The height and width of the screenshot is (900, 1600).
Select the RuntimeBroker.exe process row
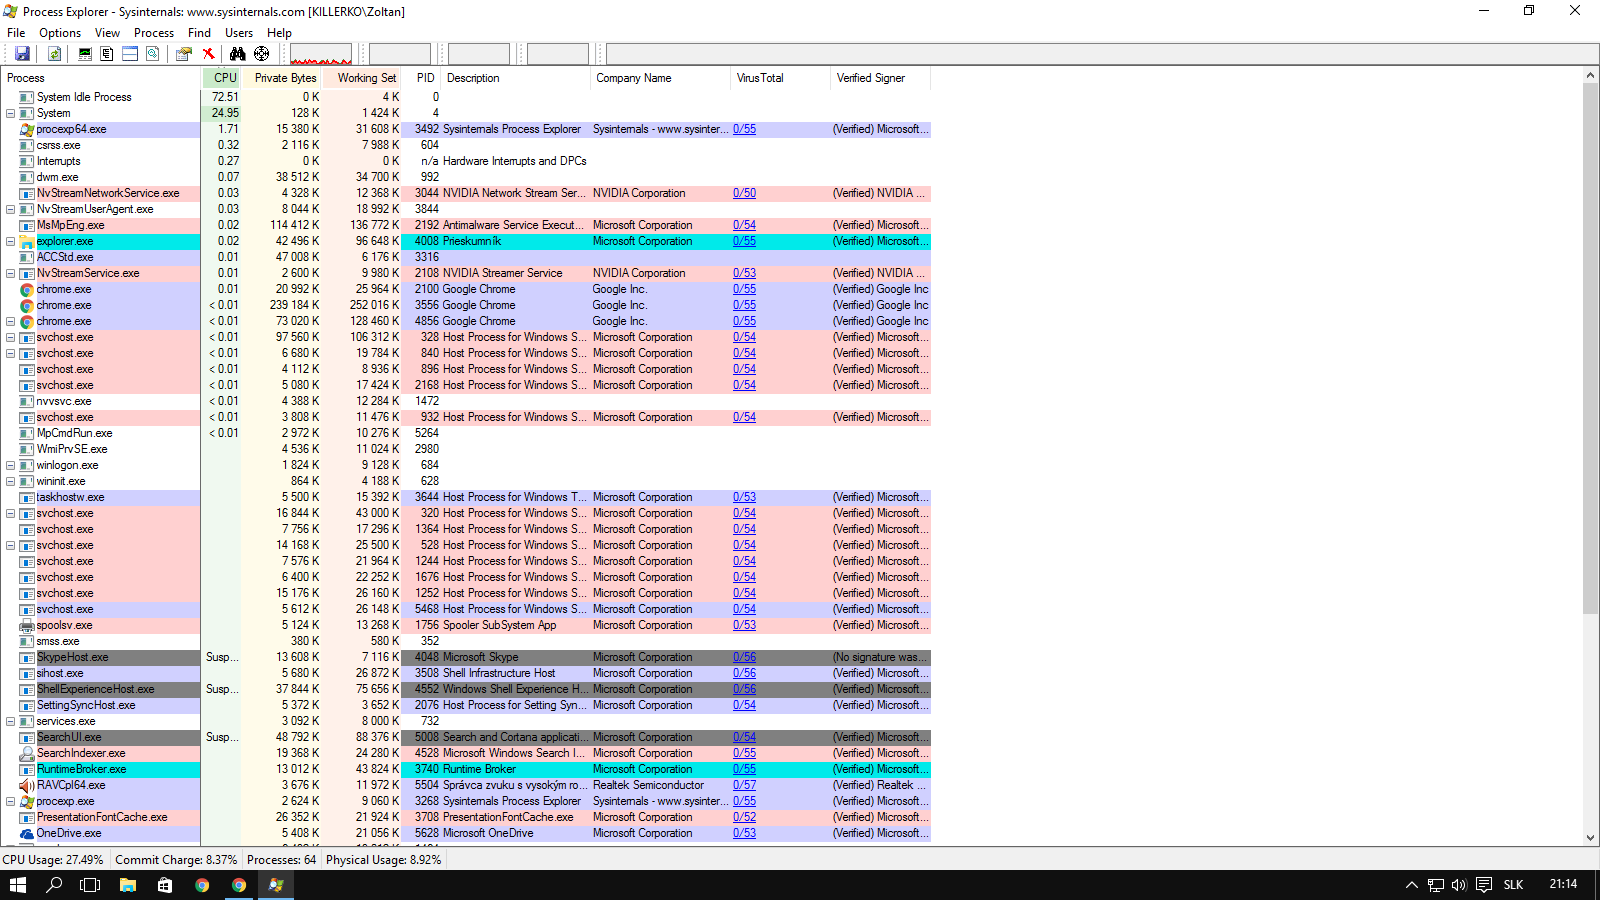coord(466,769)
